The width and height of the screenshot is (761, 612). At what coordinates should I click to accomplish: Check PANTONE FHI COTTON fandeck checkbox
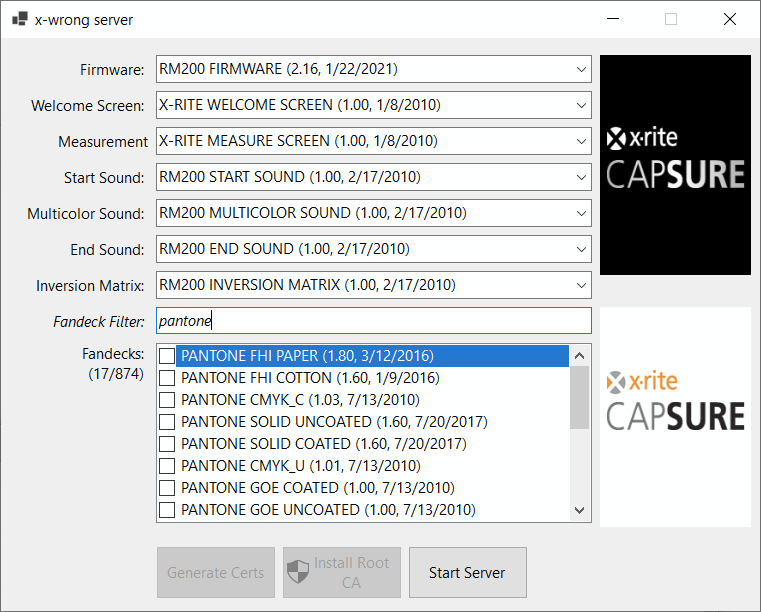pos(167,378)
